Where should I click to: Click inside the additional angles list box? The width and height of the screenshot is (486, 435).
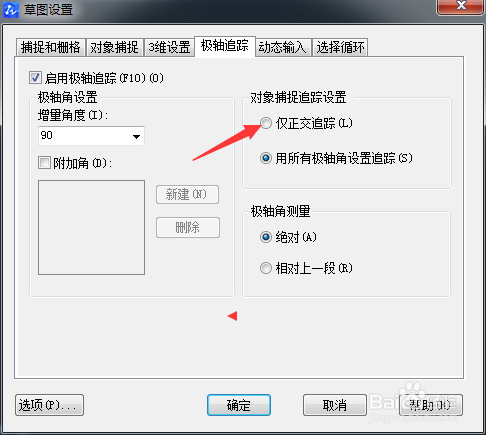(91, 227)
